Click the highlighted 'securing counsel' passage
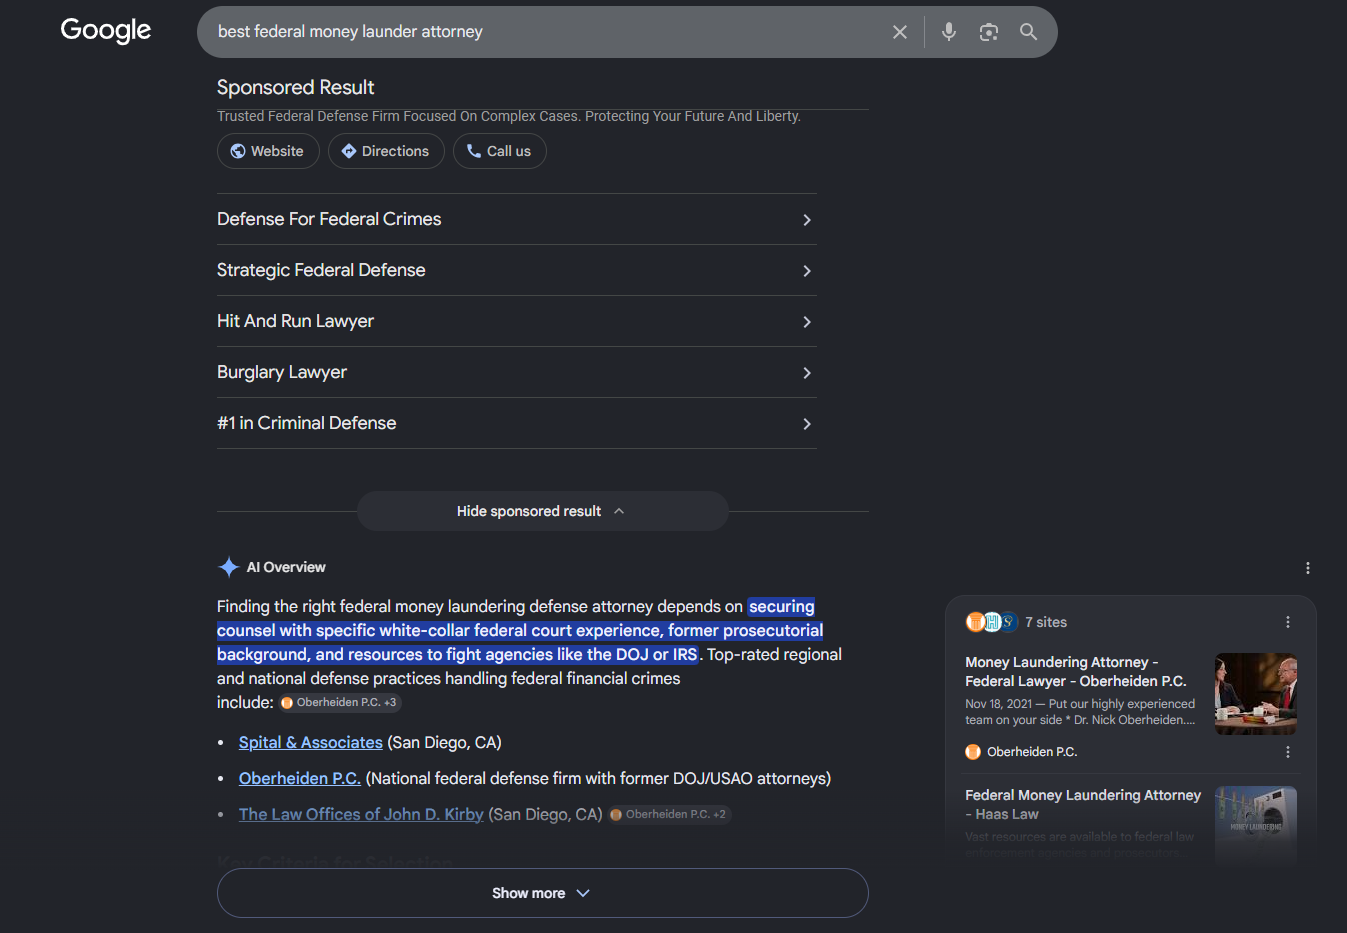Screen dimensions: 1347x933 [520, 631]
